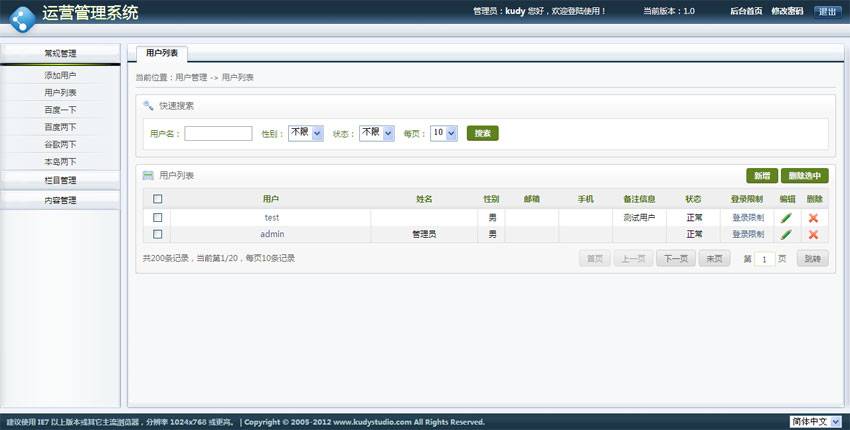The width and height of the screenshot is (850, 430).
Task: Click the magnifier icon beside 快速搜索
Action: pyautogui.click(x=149, y=105)
